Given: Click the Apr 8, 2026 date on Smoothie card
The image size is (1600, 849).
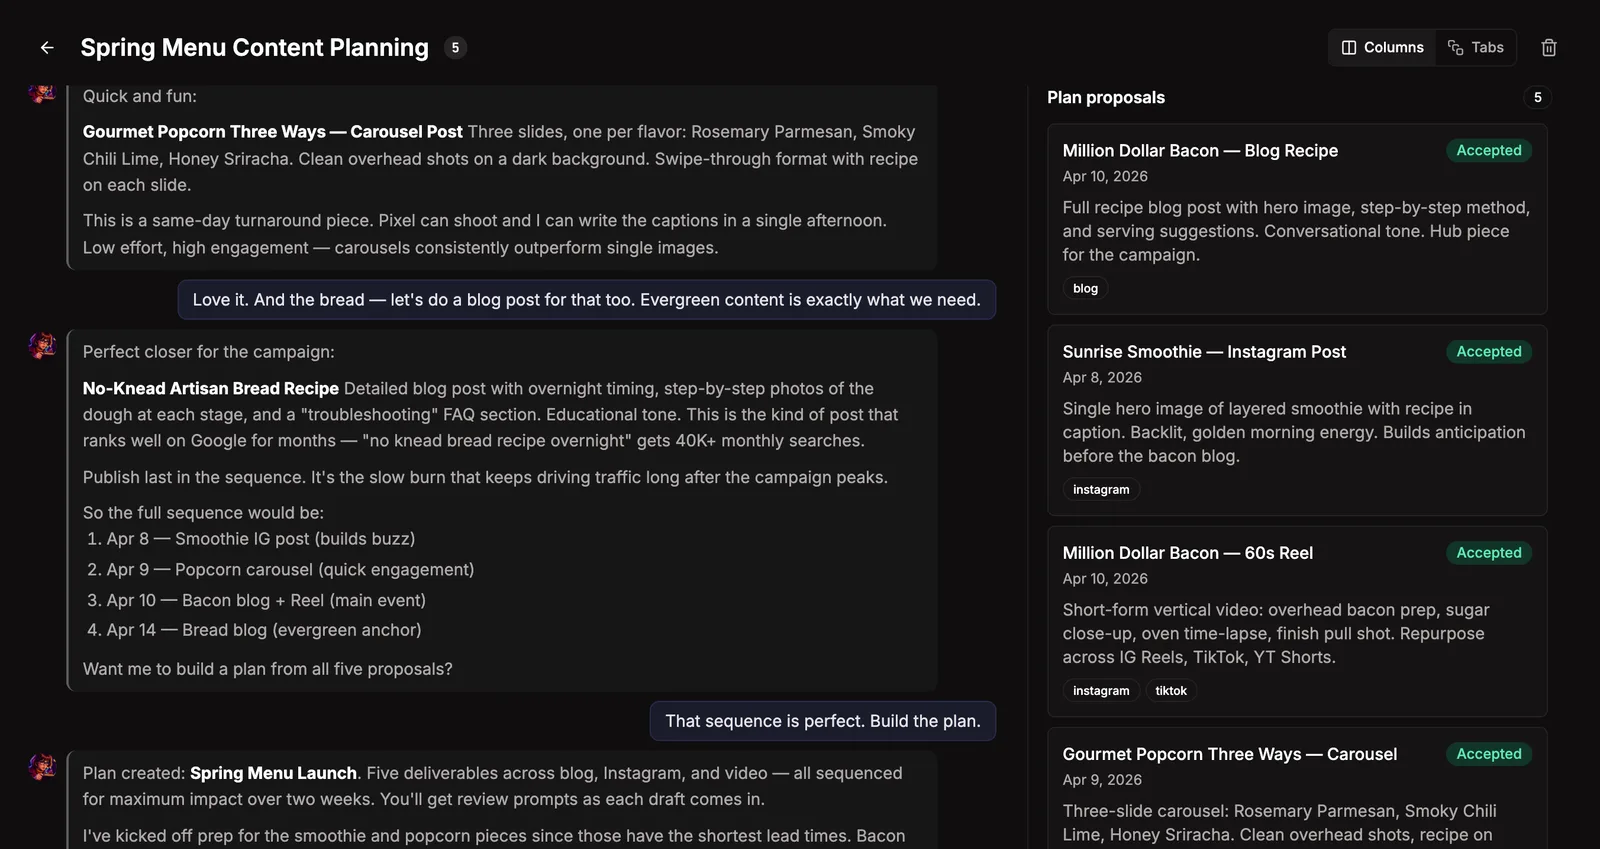Looking at the screenshot, I should (x=1102, y=377).
